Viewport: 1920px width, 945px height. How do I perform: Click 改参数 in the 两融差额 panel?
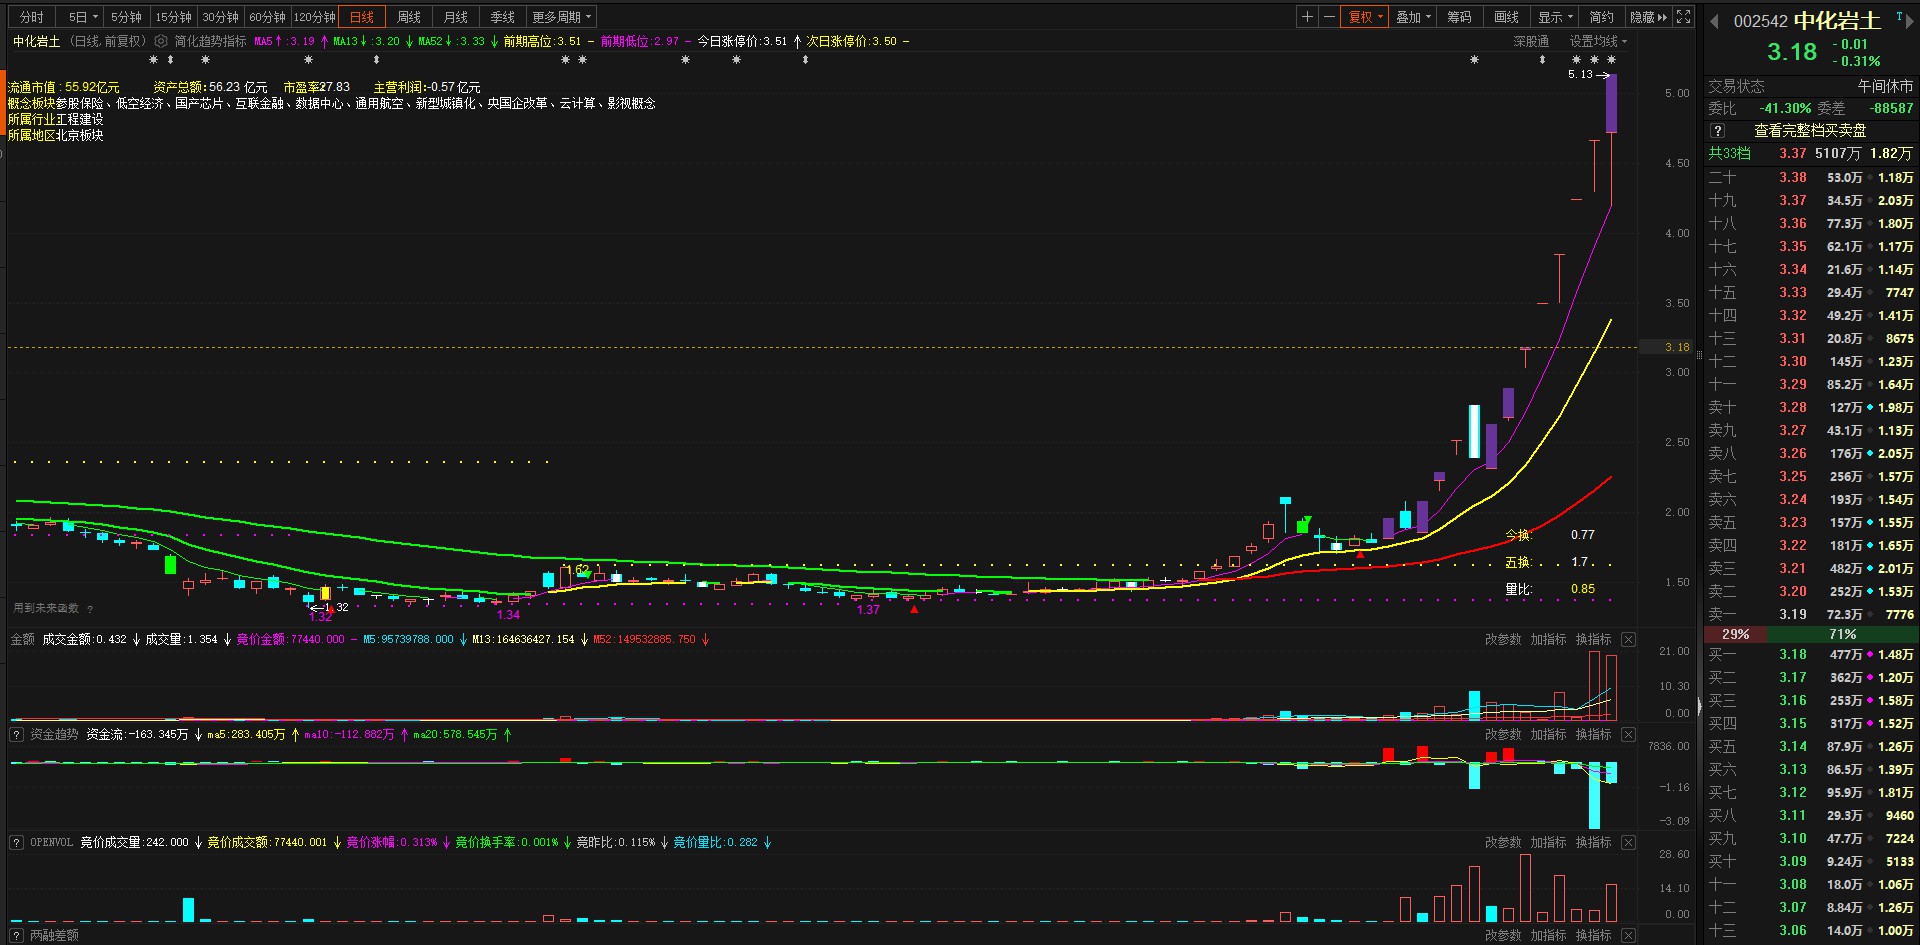[1503, 936]
